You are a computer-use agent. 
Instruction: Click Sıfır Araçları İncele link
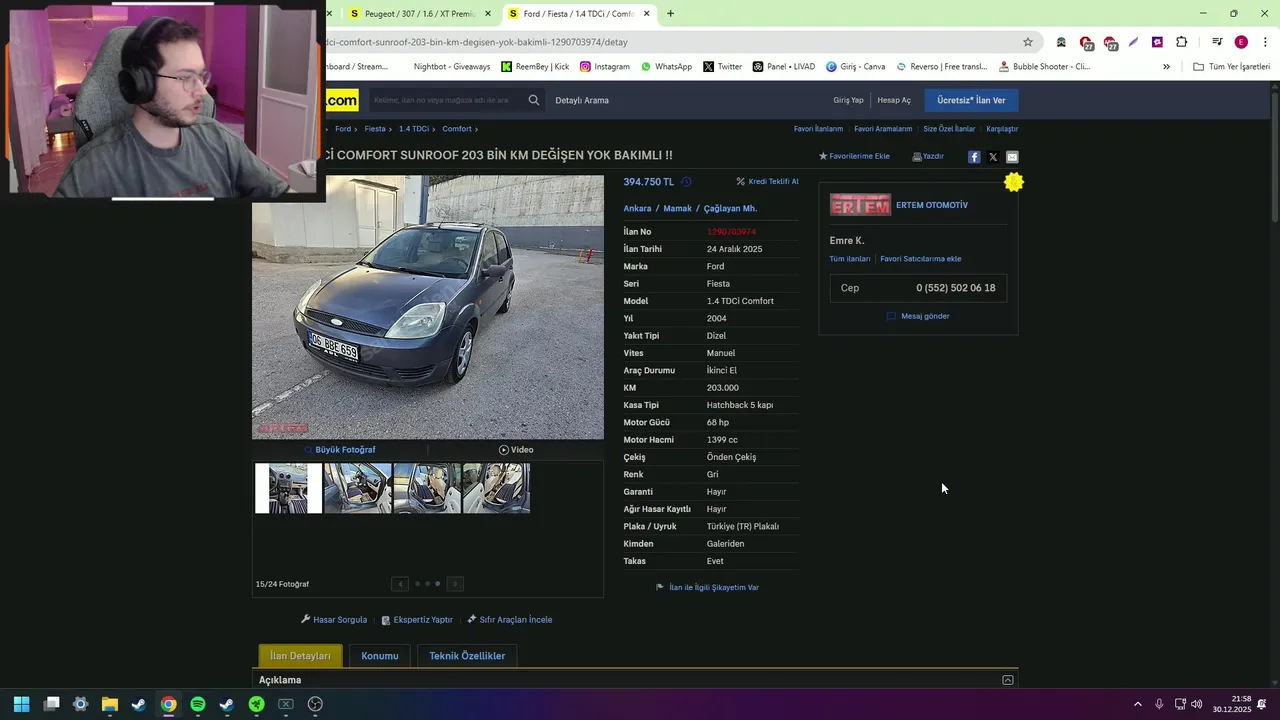click(510, 620)
